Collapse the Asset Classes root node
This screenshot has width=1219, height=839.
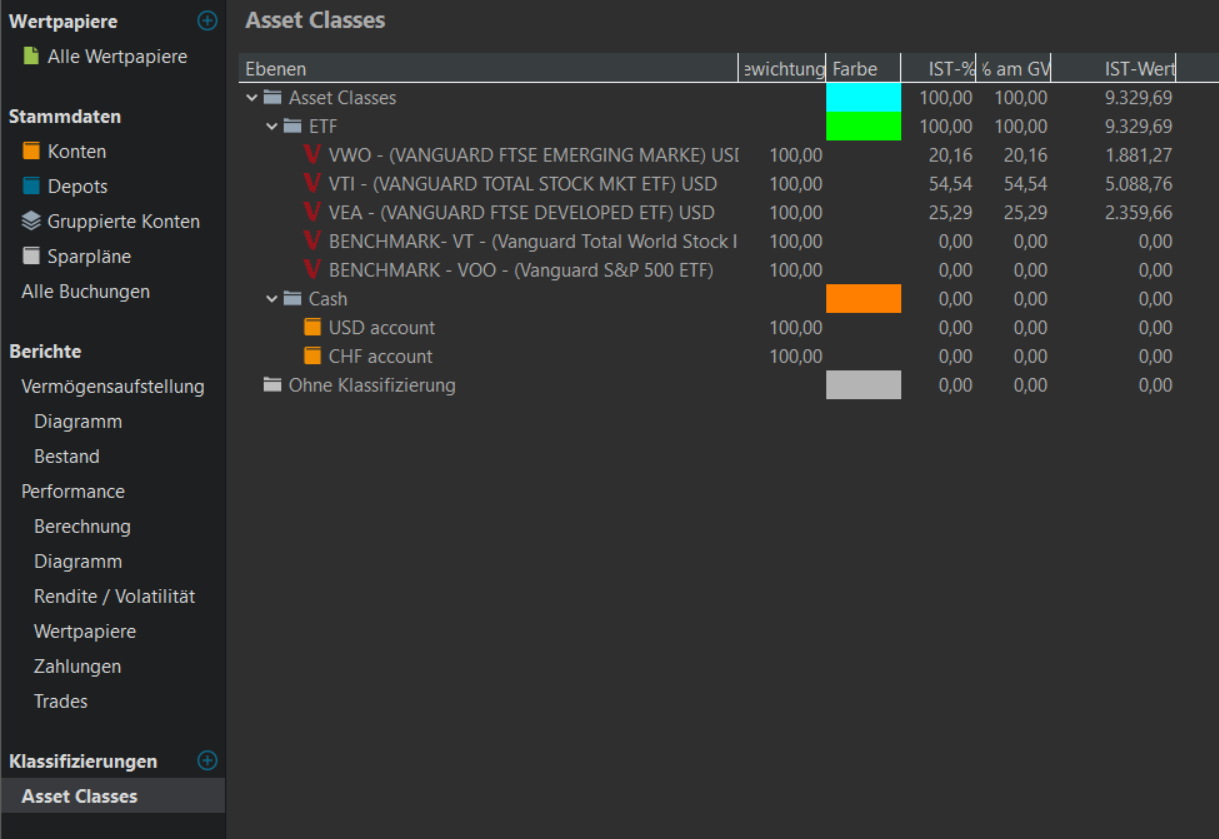(x=251, y=98)
